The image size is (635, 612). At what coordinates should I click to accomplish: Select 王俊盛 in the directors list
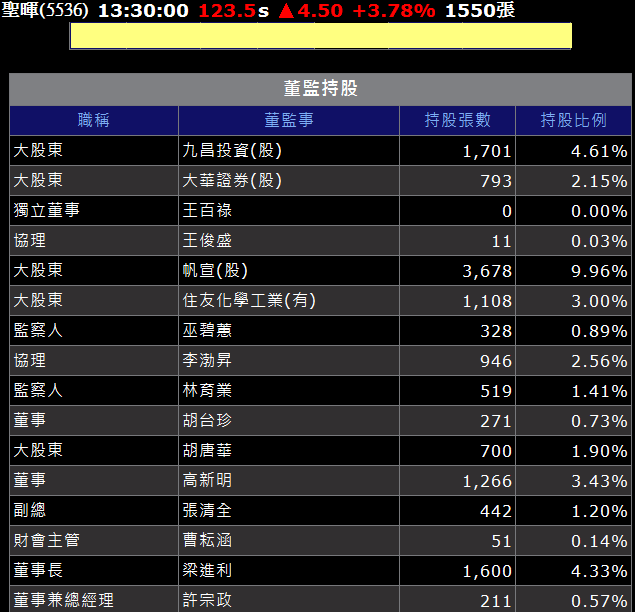pyautogui.click(x=207, y=240)
